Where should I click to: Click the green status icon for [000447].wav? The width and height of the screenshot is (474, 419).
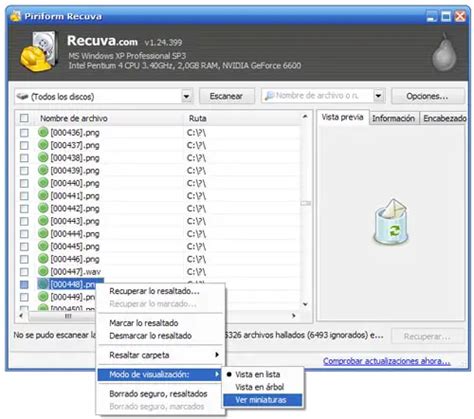43,272
